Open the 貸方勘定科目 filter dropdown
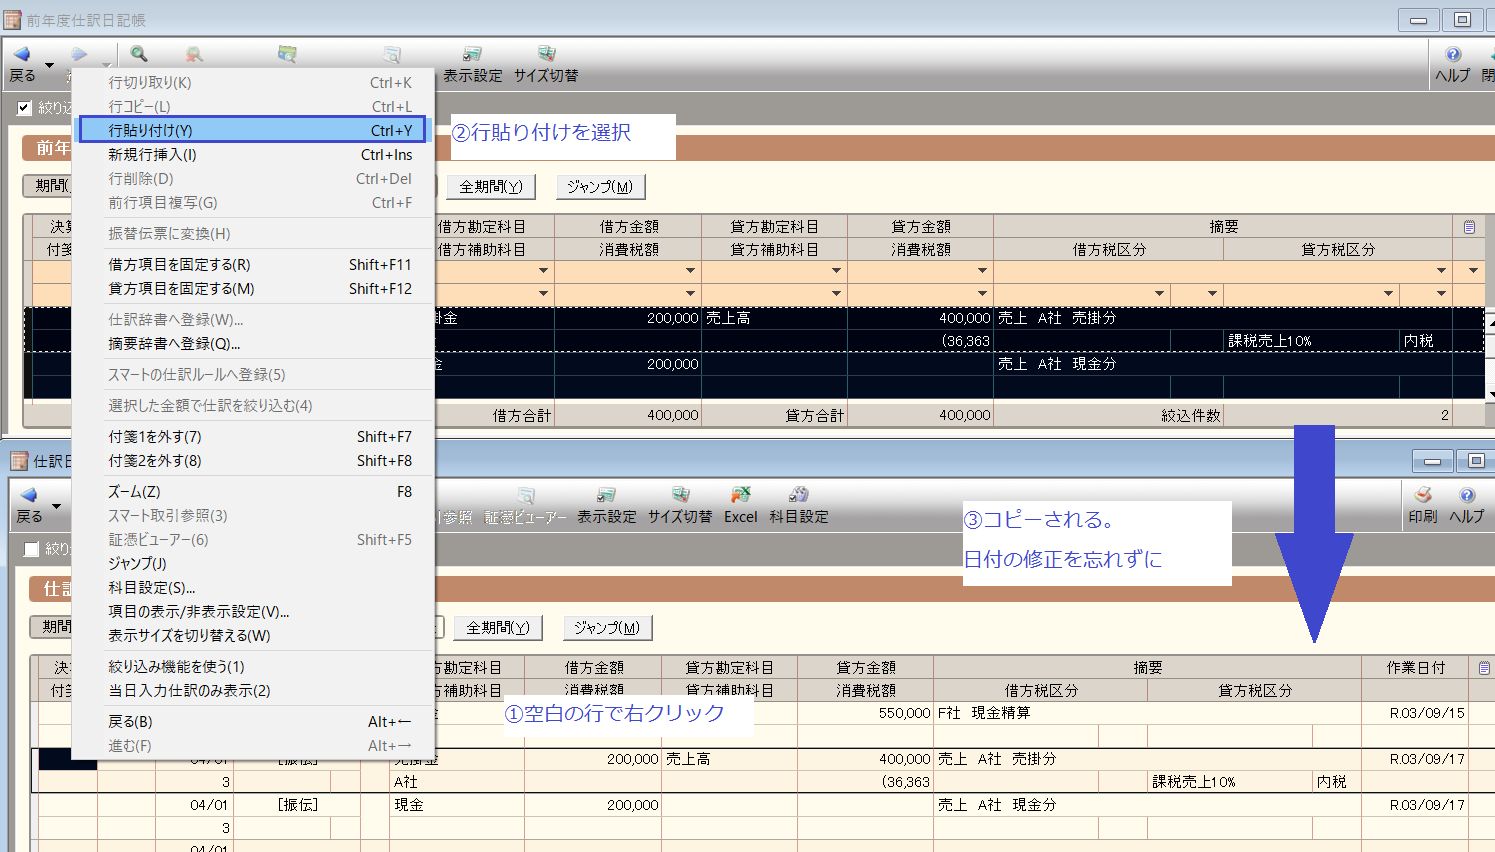Viewport: 1495px width, 852px height. [836, 271]
